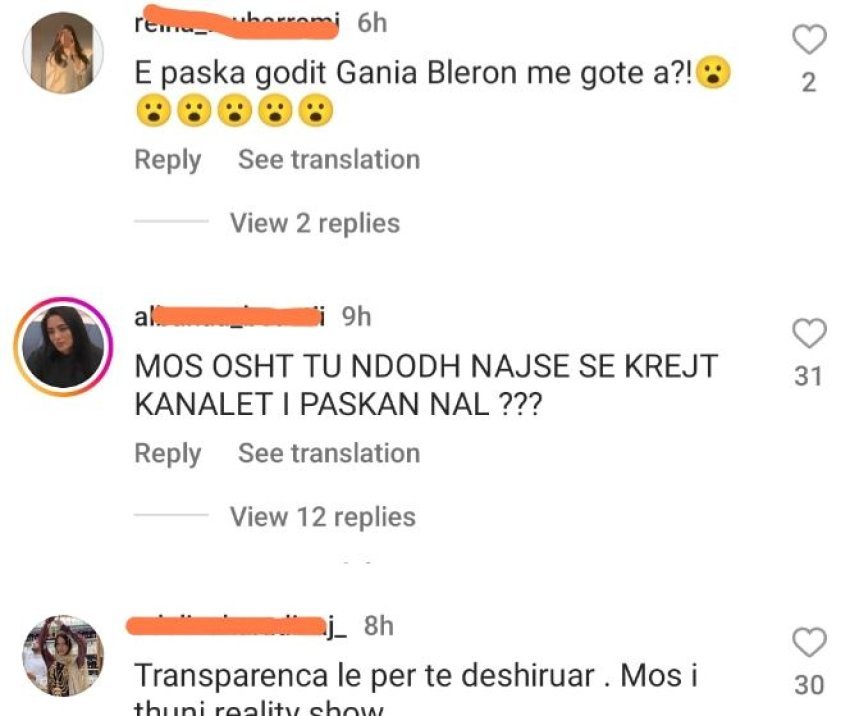This screenshot has width=850, height=716.
Task: Tap heart on MOS OSHT TU NDODH comment
Action: click(809, 333)
